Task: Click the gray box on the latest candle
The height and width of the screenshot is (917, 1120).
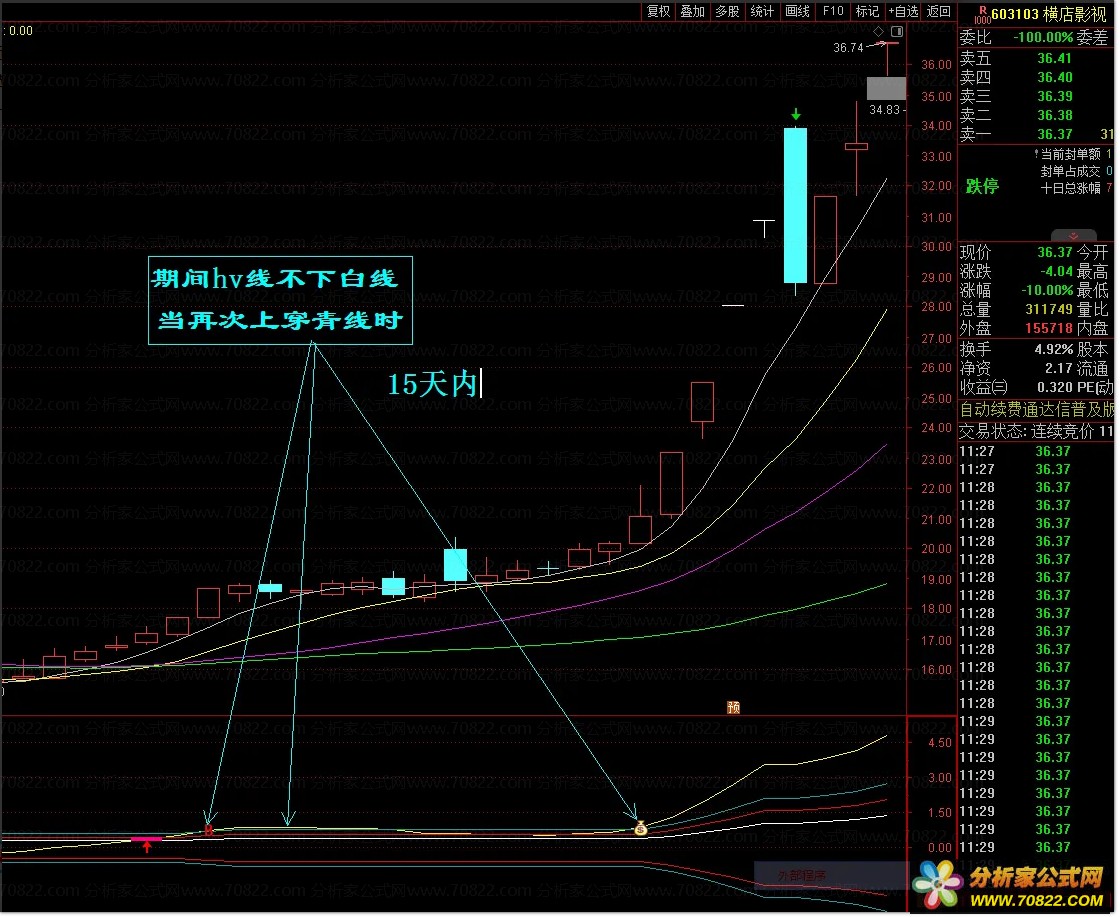Action: (886, 89)
